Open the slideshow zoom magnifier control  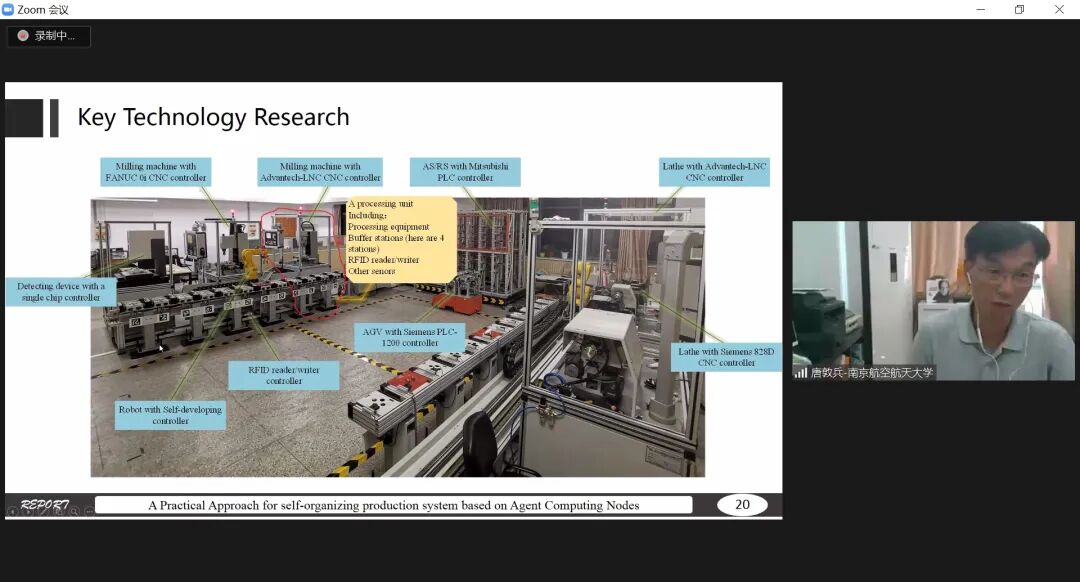coord(74,512)
